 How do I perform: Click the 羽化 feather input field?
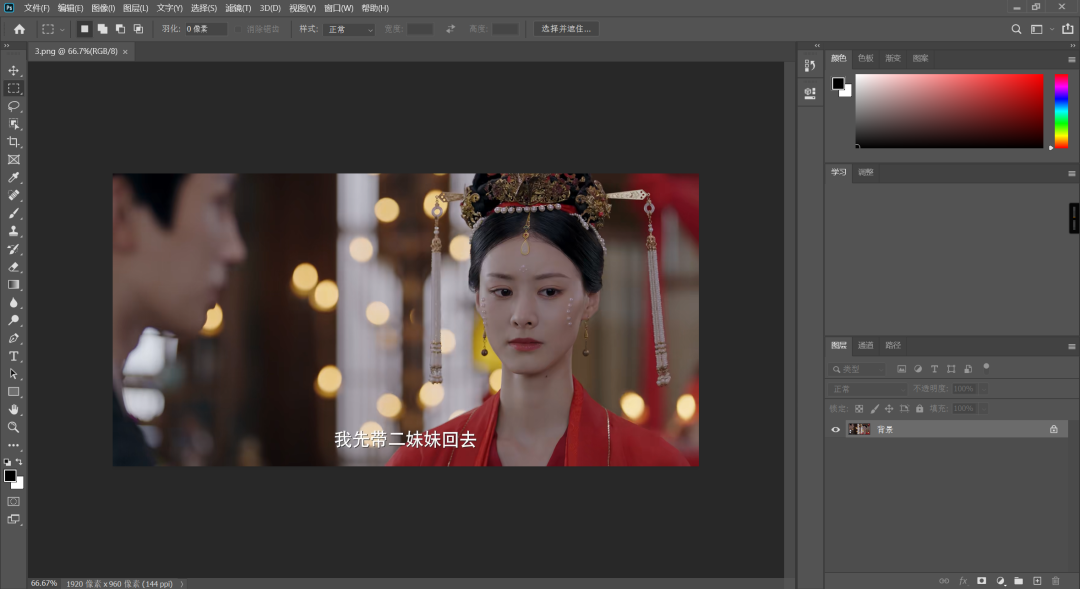point(205,29)
